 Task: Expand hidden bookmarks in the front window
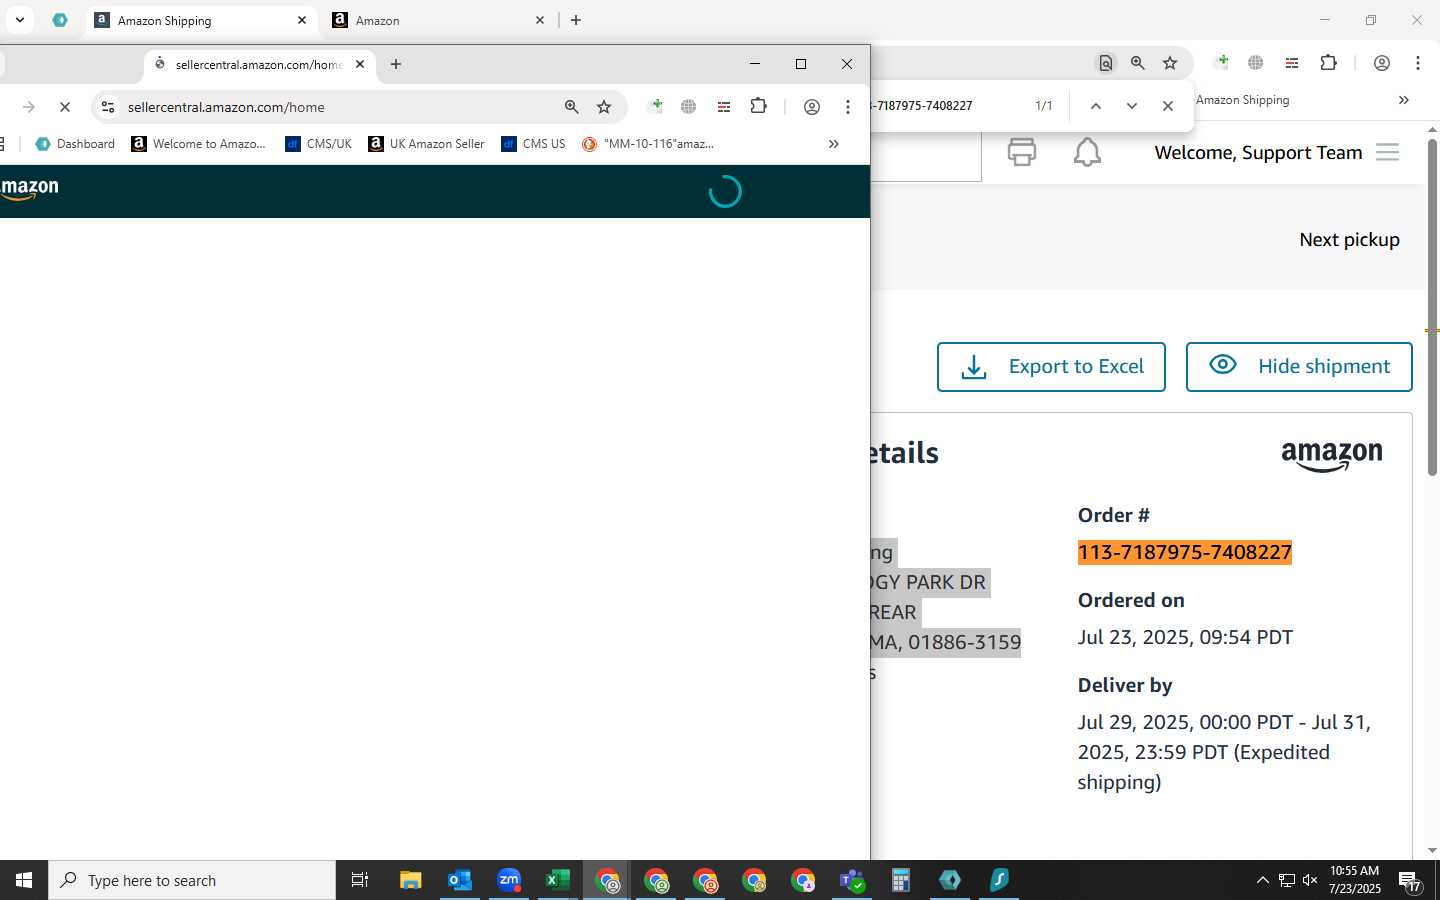[833, 144]
